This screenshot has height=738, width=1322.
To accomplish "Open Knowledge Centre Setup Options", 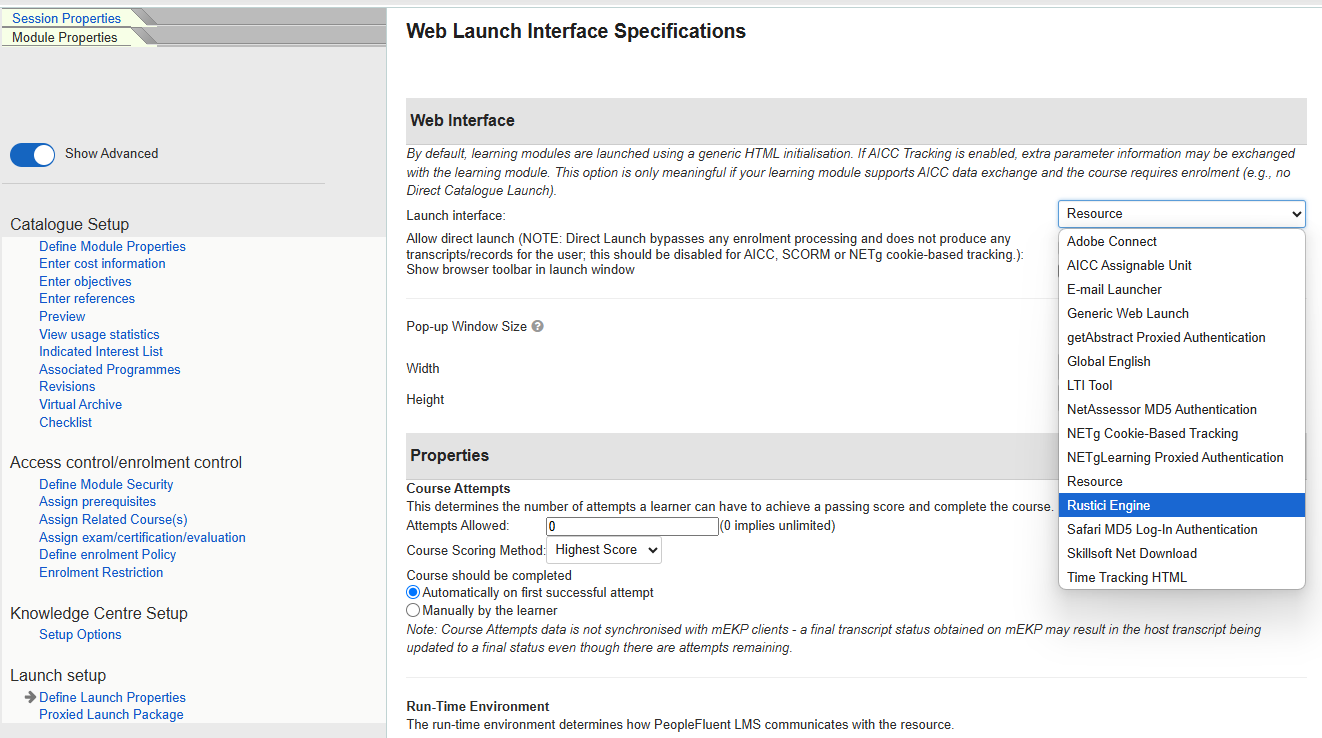I will click(x=80, y=635).
